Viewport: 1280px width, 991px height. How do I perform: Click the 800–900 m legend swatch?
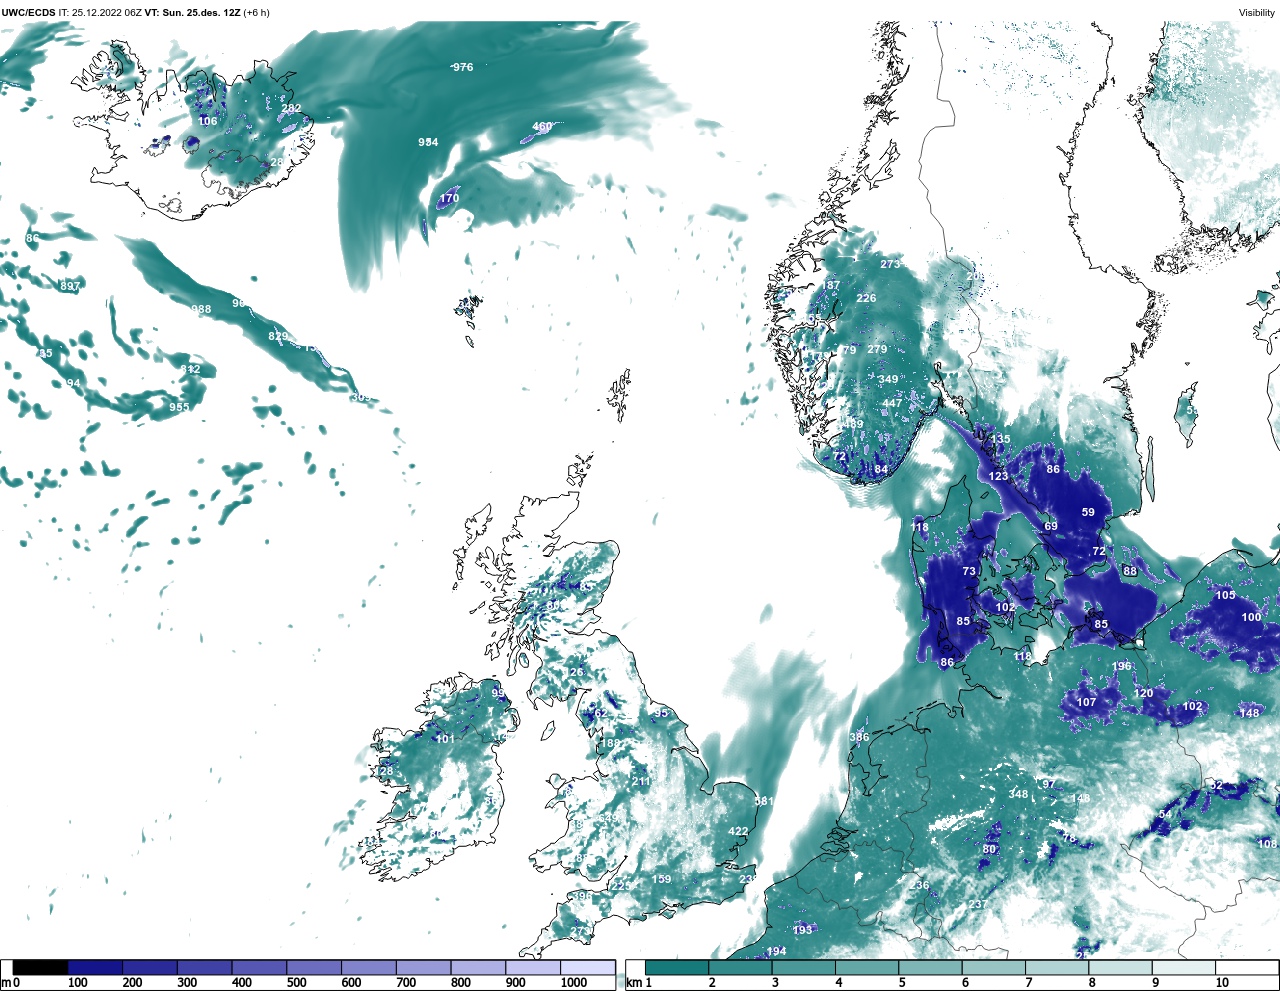tap(478, 968)
